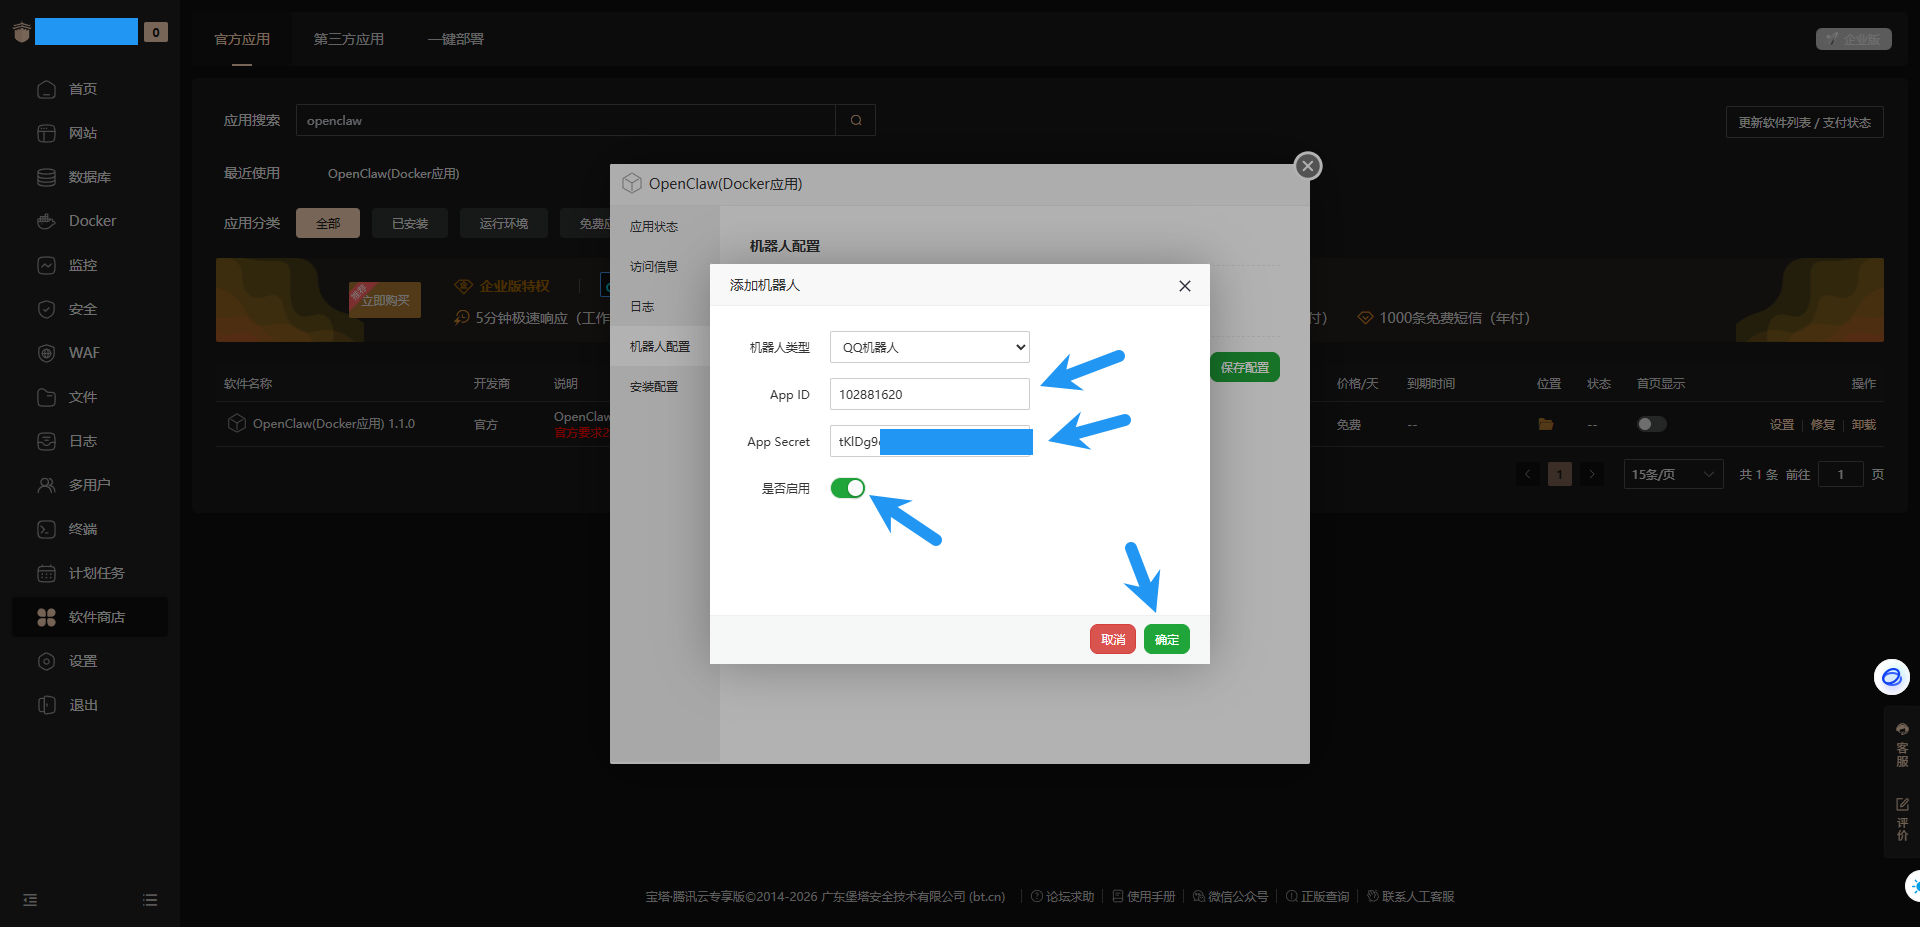Screen dimensions: 1920x927
Task: Open the WAF firewall sidebar icon
Action: tap(46, 353)
